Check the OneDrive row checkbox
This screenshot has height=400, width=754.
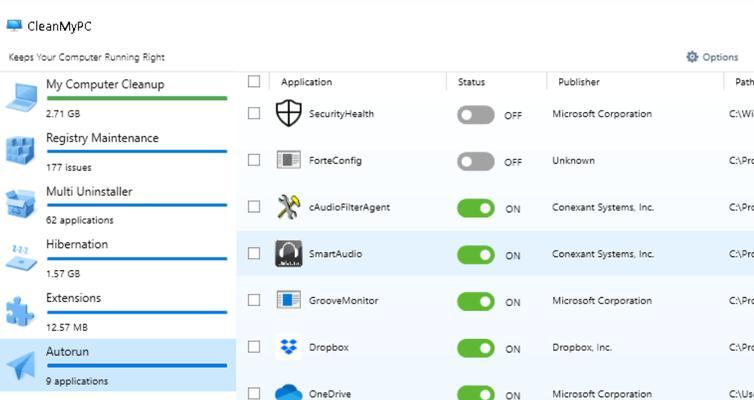[254, 393]
